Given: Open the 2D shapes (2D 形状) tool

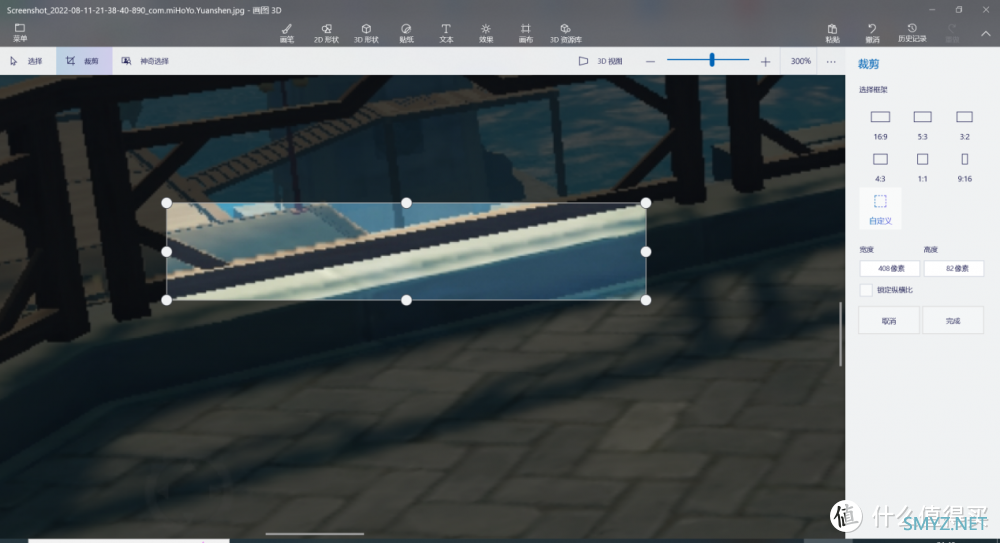Looking at the screenshot, I should [327, 33].
